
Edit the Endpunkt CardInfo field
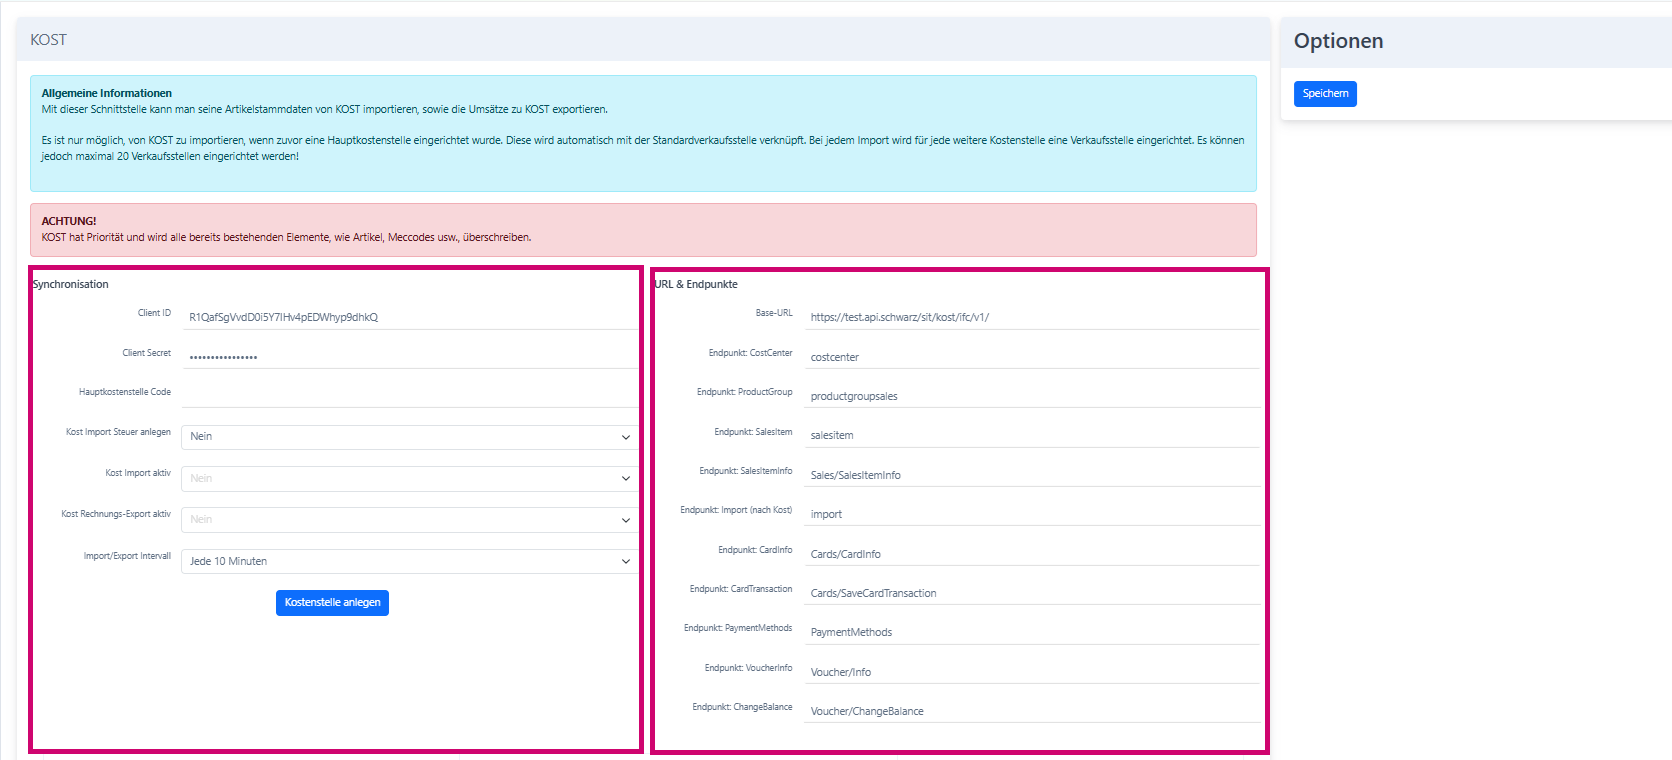(x=1032, y=553)
